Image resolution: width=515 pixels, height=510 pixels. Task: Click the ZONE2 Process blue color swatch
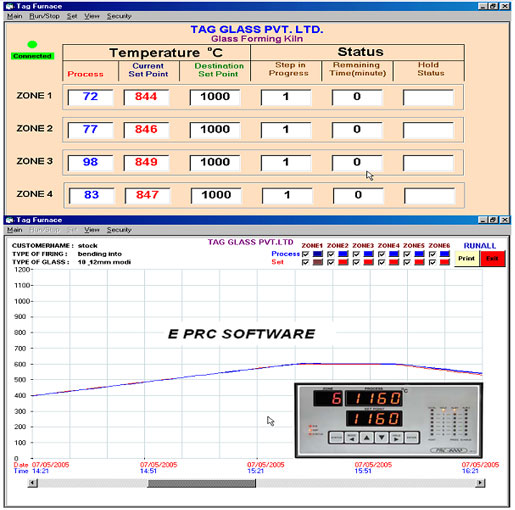(343, 254)
